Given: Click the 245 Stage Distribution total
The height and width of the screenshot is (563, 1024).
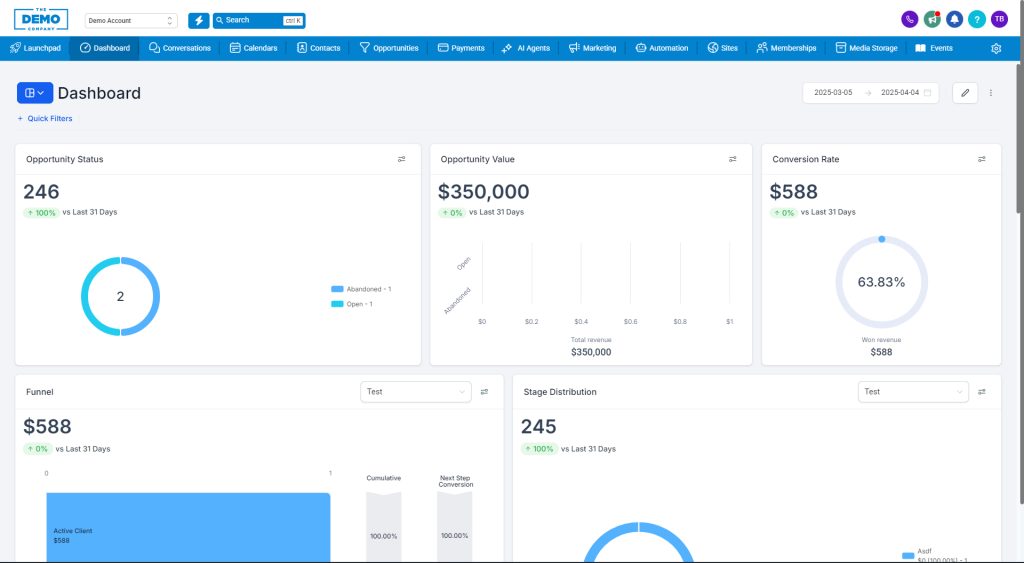Looking at the screenshot, I should 538,426.
